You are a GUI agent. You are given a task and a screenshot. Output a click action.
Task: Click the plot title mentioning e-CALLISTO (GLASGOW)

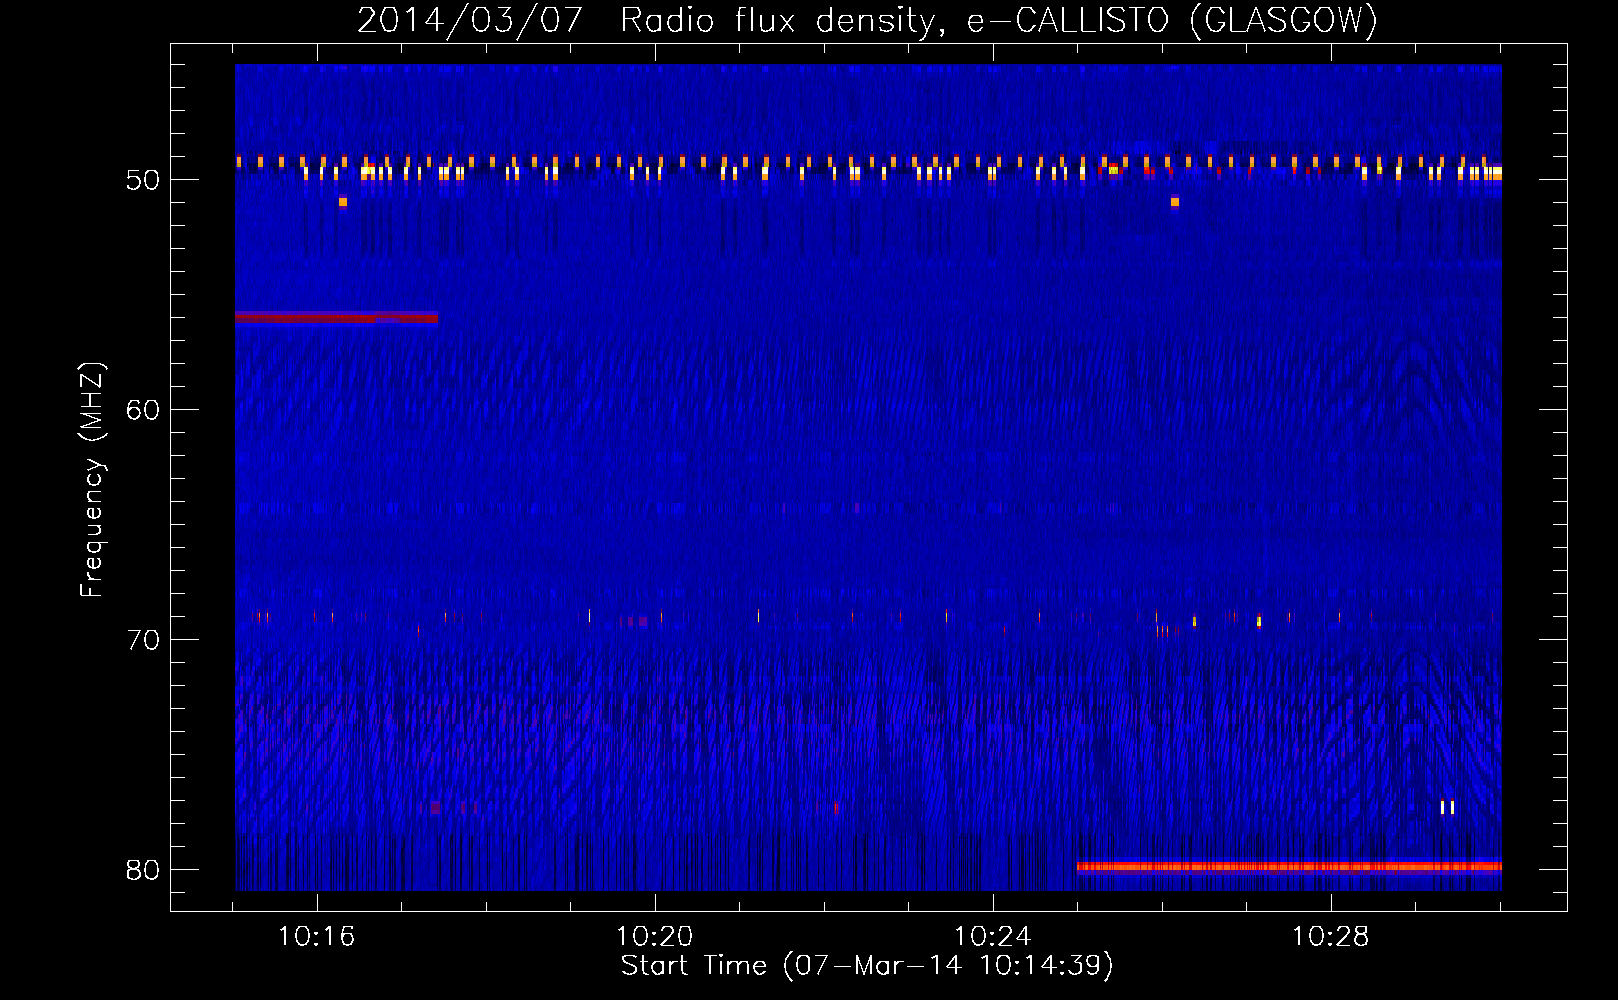tap(867, 21)
